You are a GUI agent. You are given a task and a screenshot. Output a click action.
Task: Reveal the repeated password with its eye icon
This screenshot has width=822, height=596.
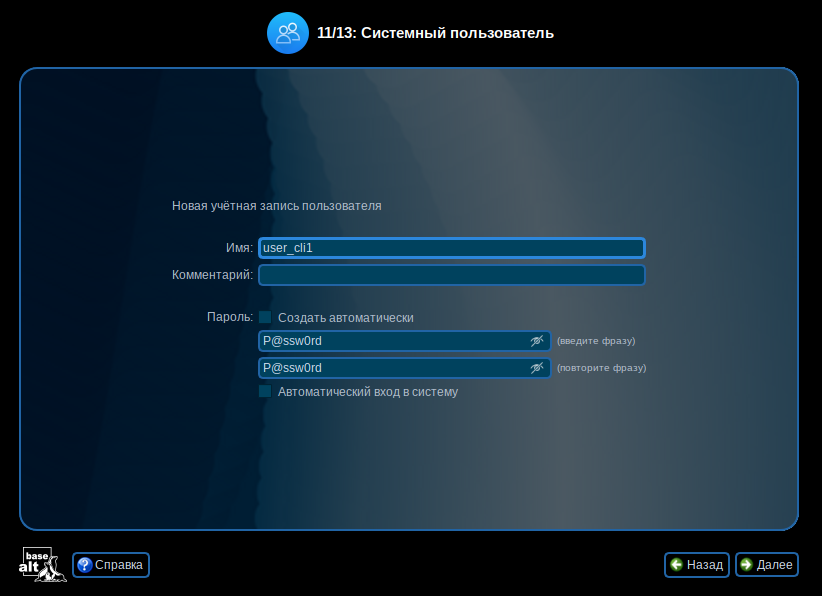pos(537,368)
